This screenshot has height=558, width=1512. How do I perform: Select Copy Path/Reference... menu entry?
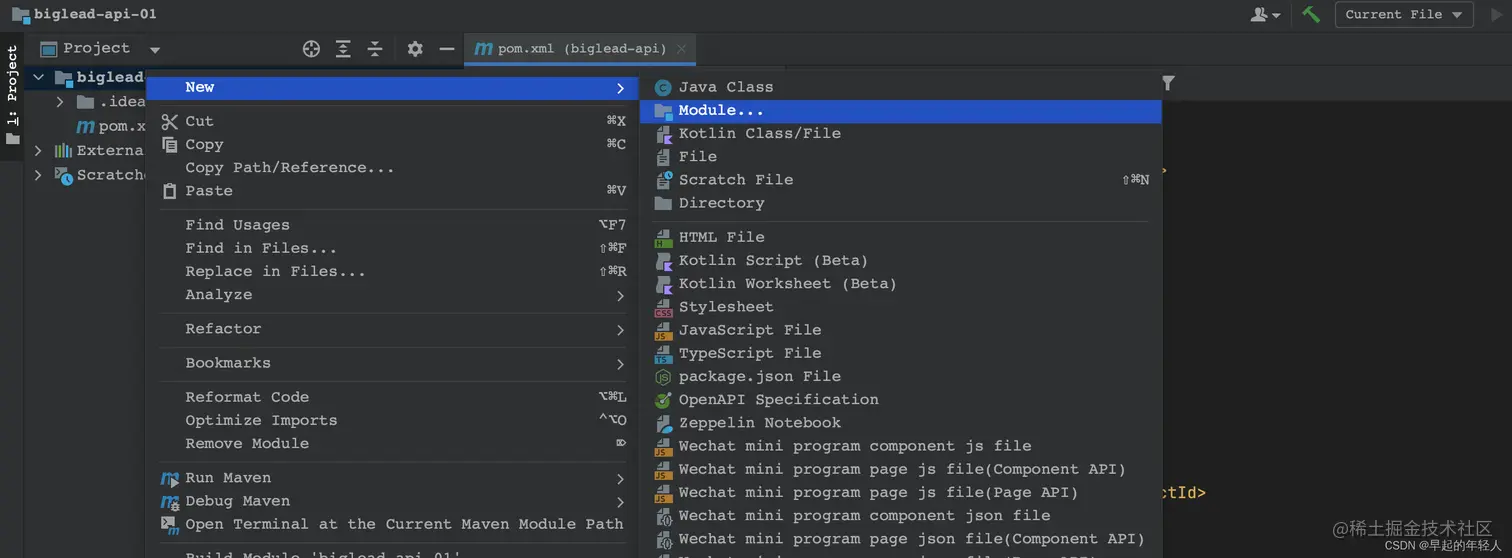[392, 167]
